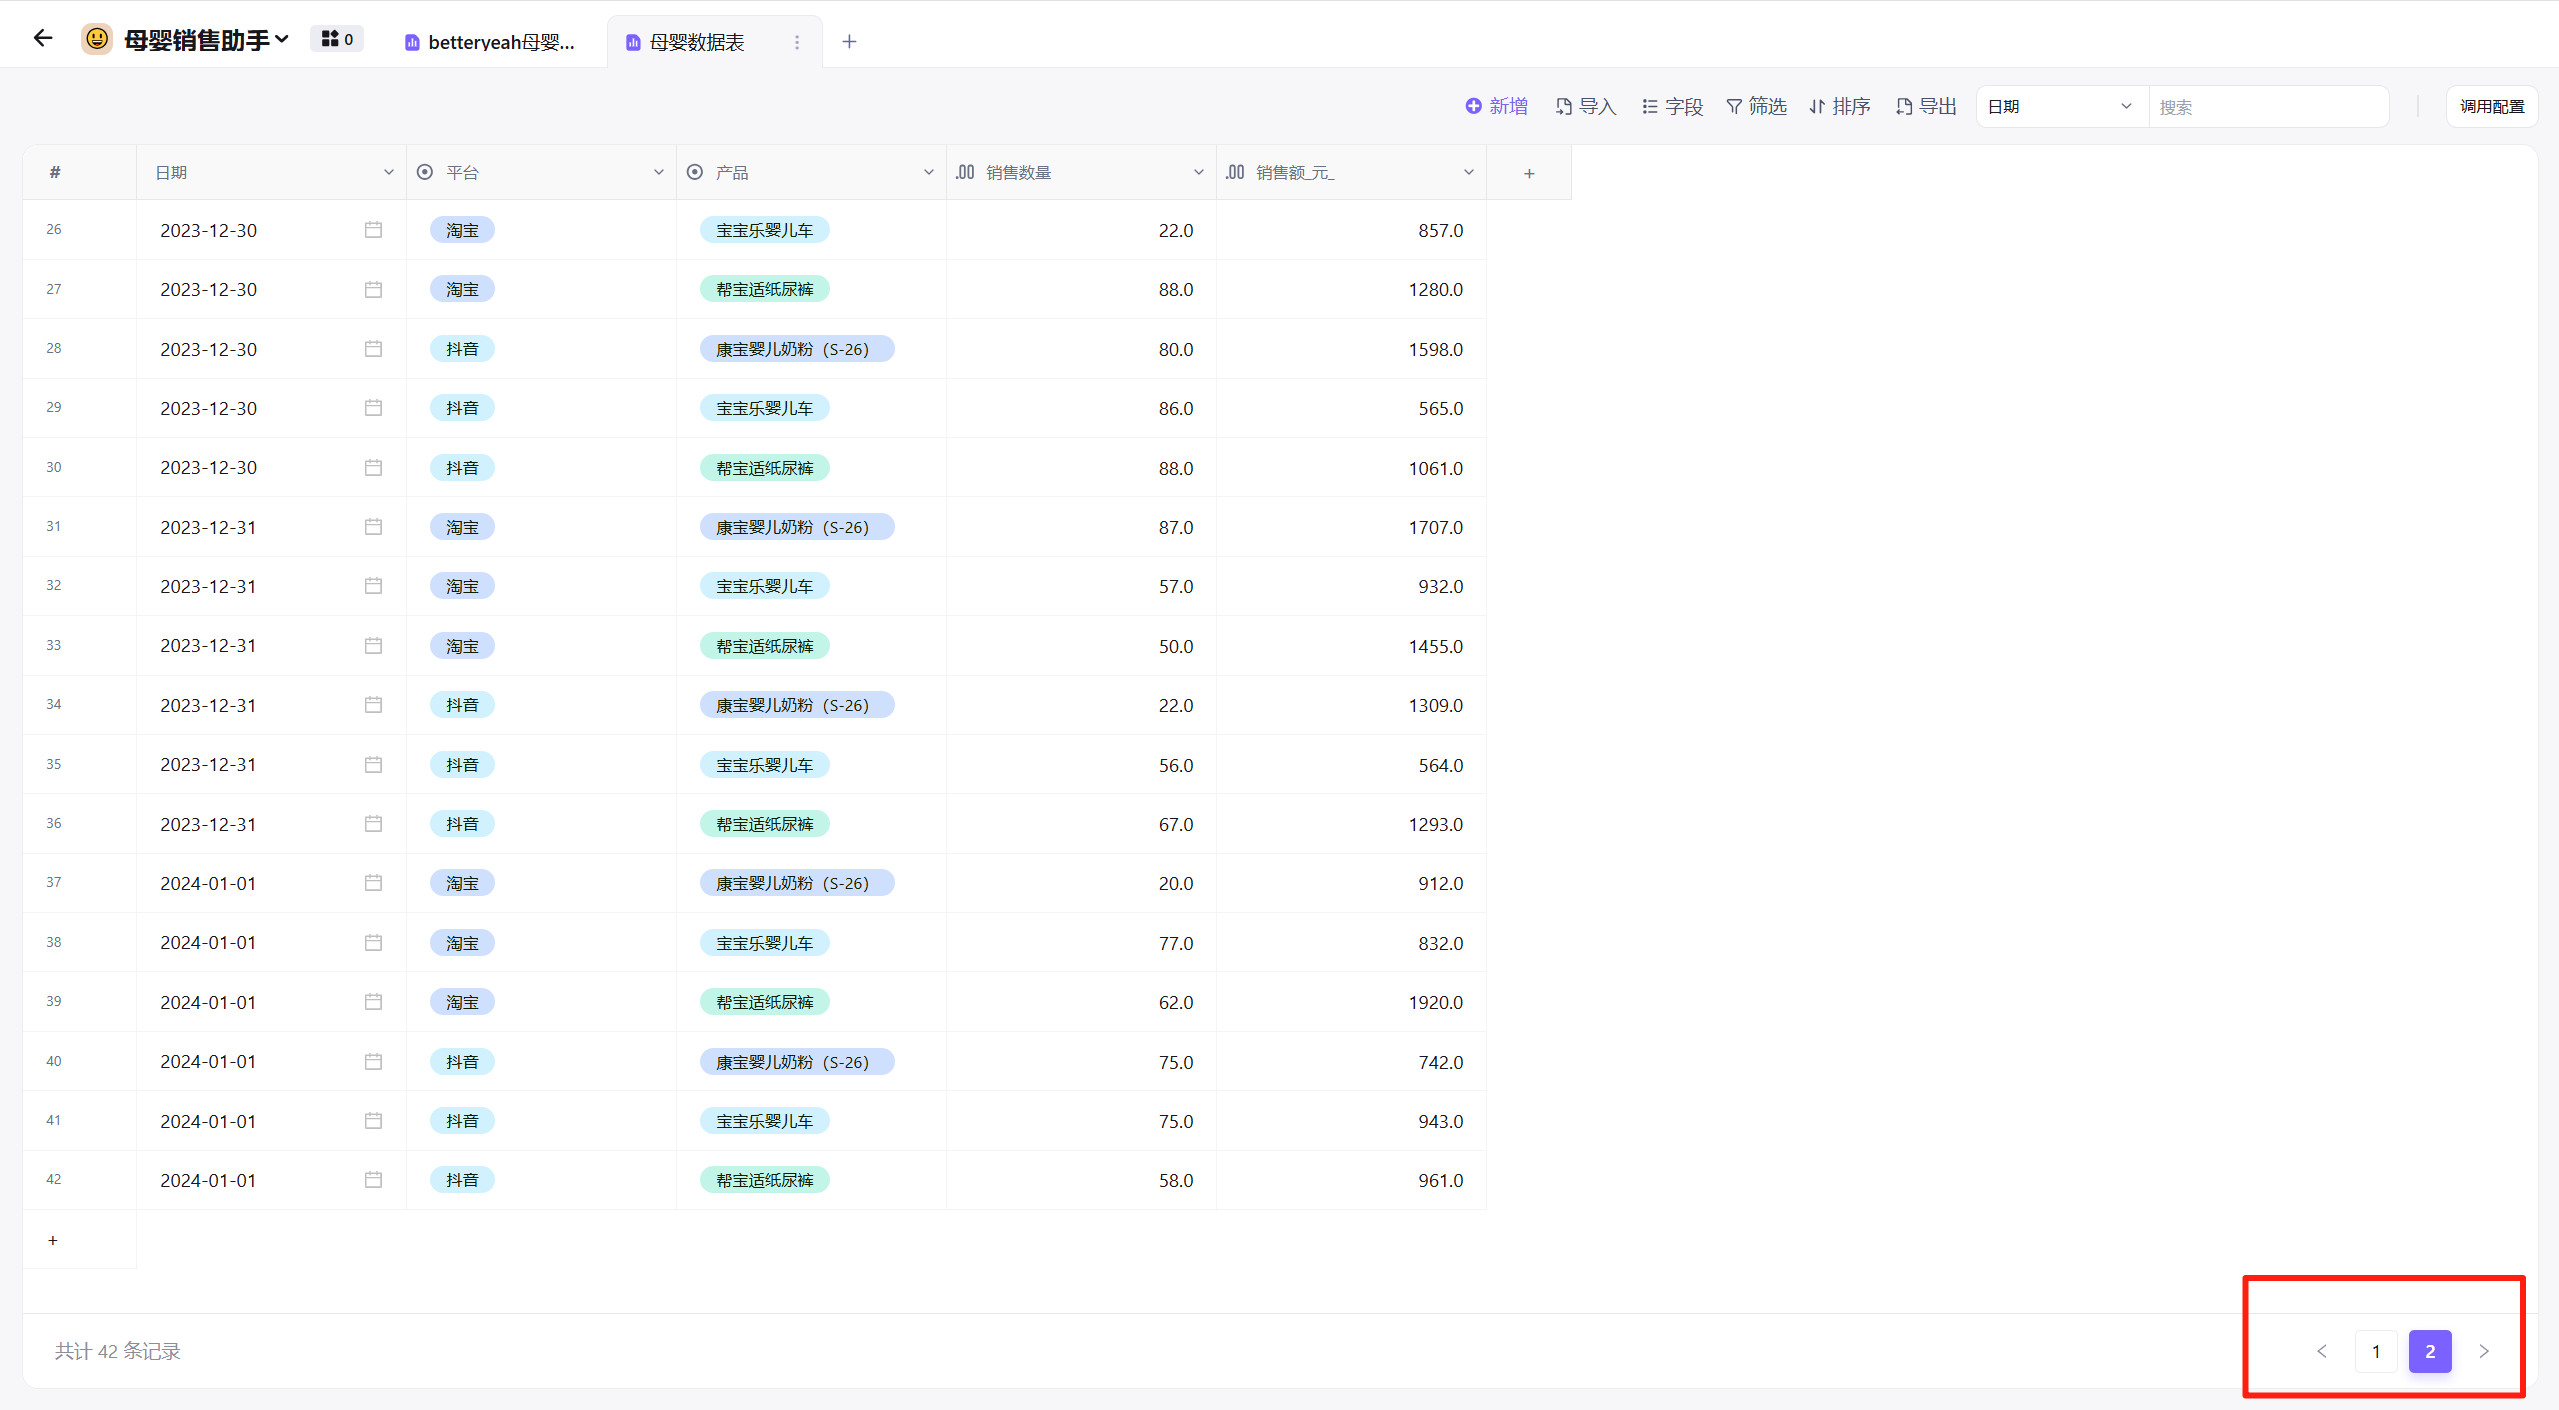Add a new column with plus header

tap(1528, 173)
